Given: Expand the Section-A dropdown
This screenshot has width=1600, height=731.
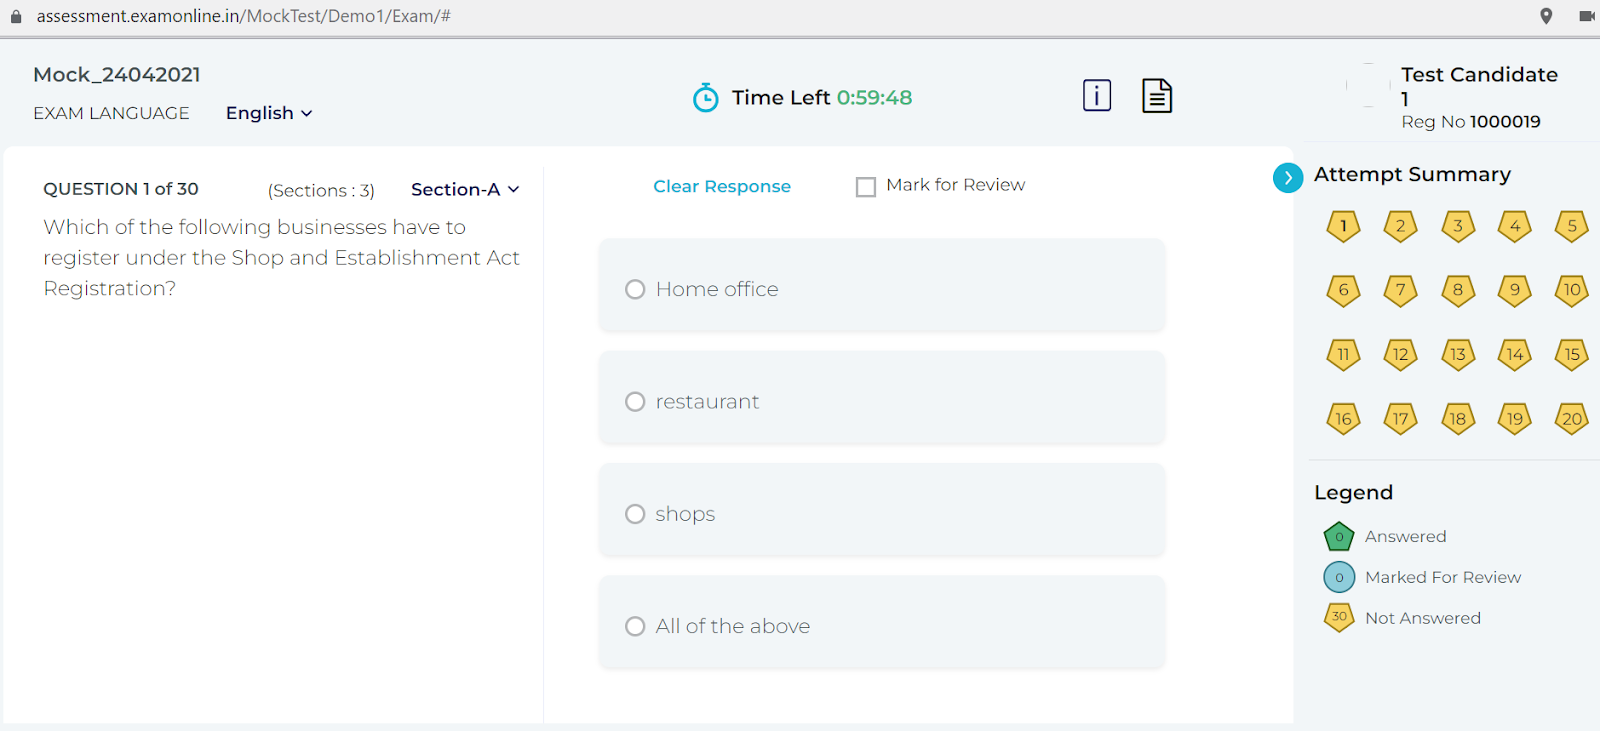Looking at the screenshot, I should pos(465,190).
